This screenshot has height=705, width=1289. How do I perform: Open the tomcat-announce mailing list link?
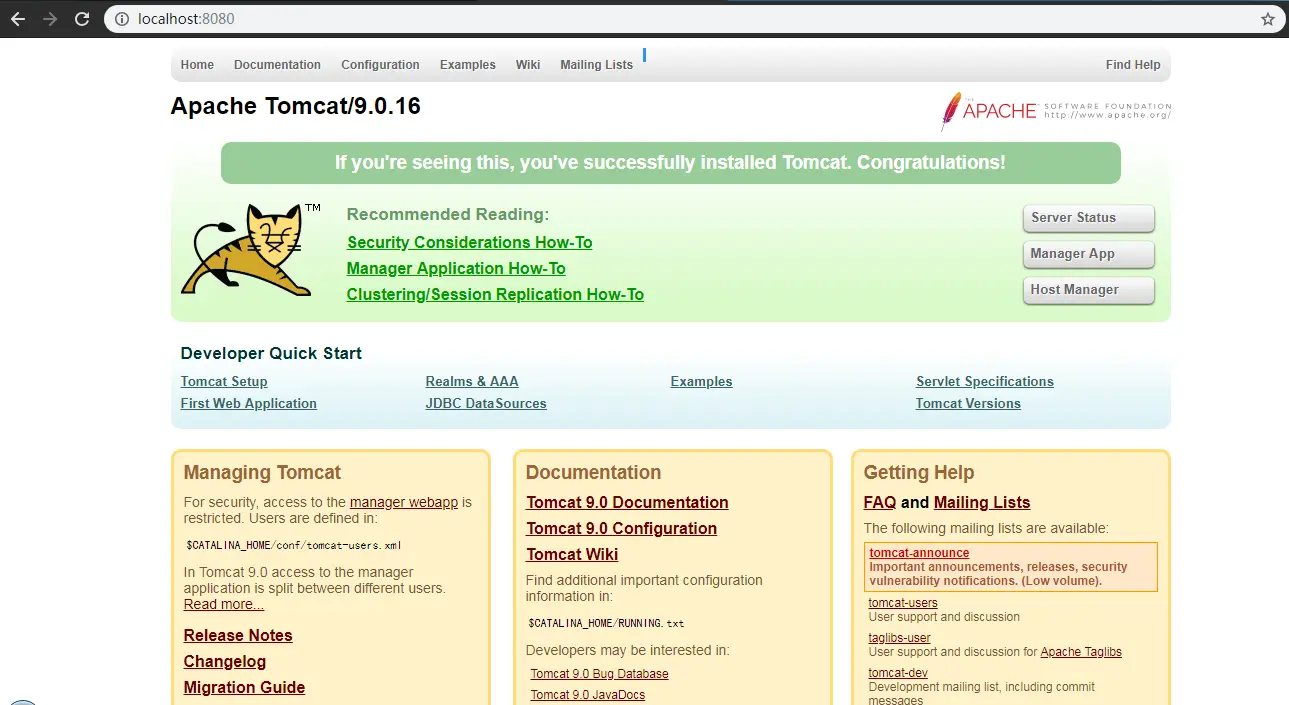pos(919,553)
